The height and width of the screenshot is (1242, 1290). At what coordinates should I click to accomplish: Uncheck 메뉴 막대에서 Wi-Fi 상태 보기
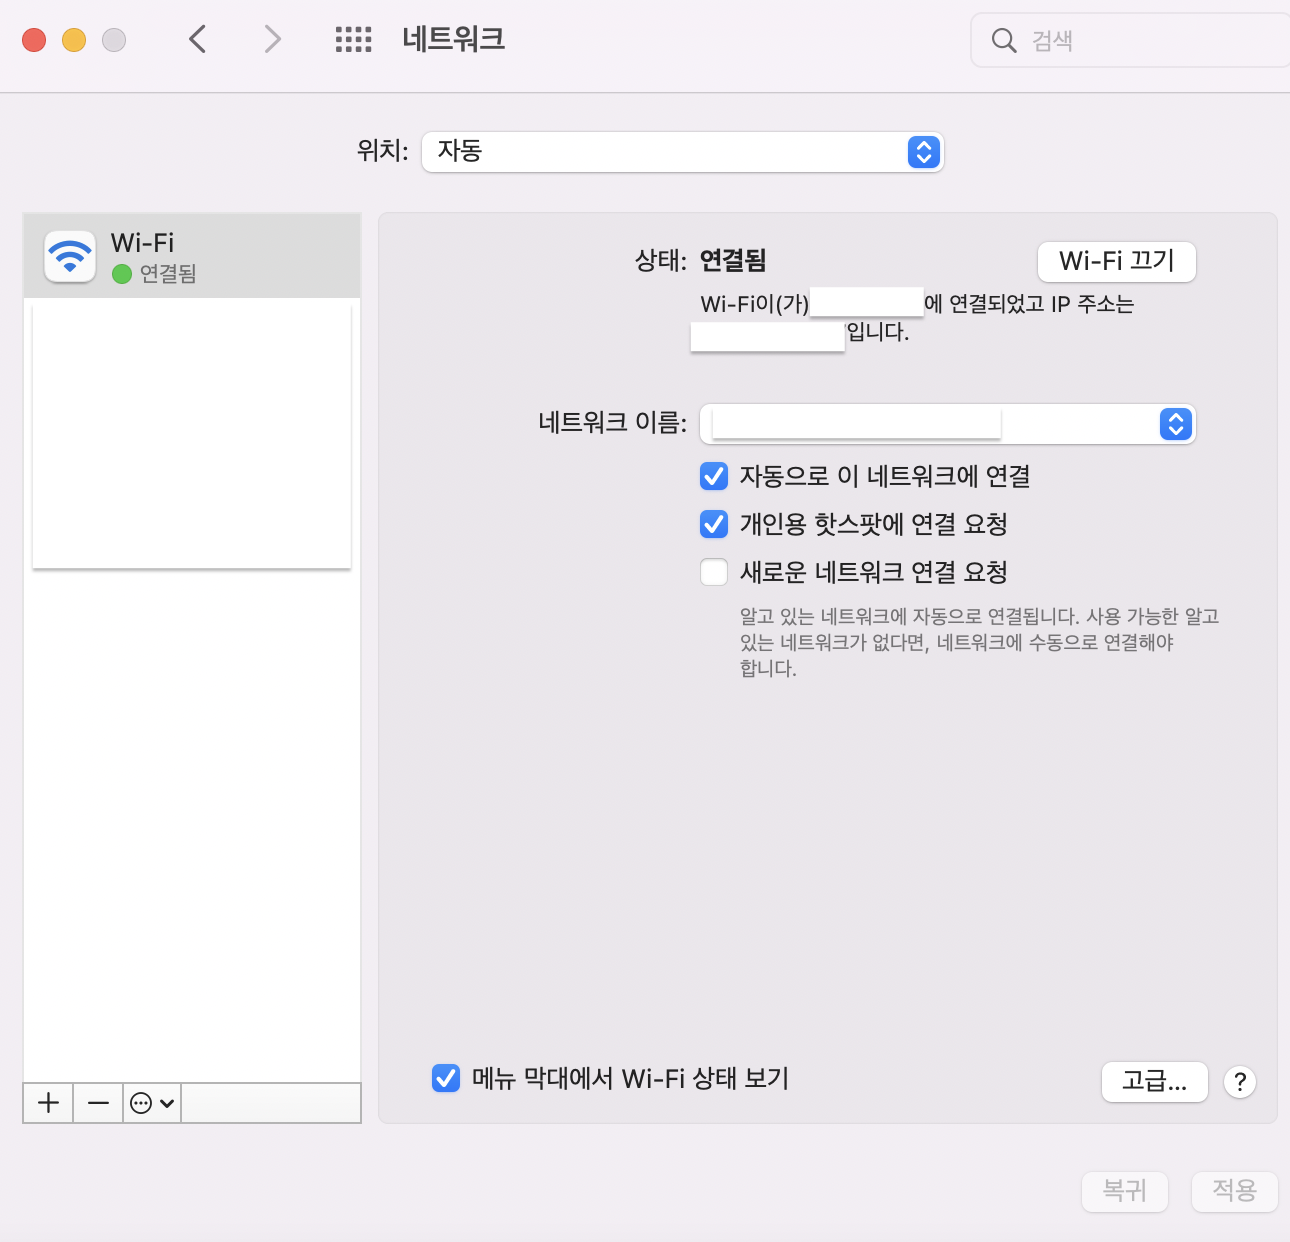click(x=446, y=1078)
